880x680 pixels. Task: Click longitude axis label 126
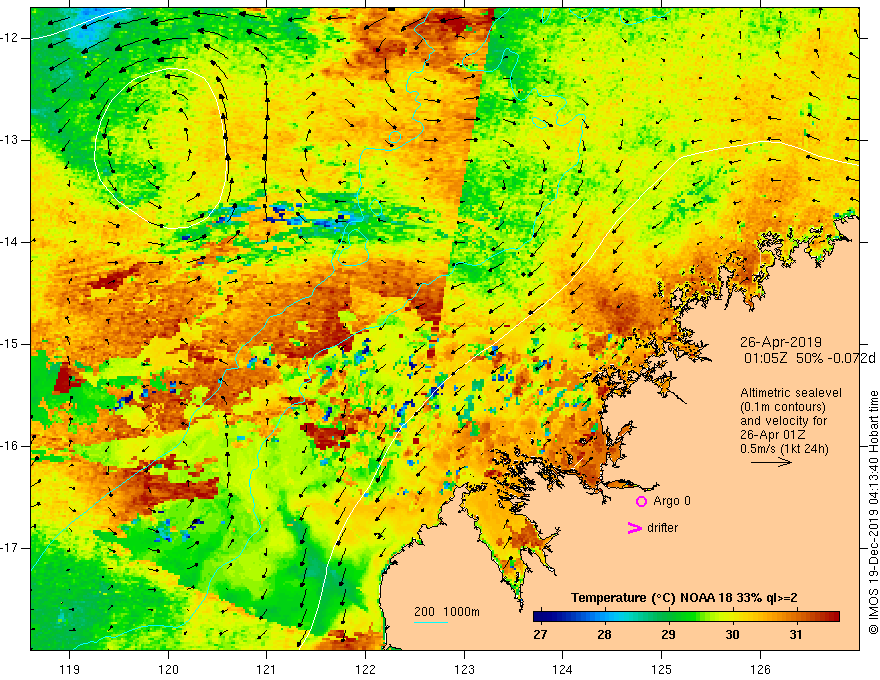(760, 669)
